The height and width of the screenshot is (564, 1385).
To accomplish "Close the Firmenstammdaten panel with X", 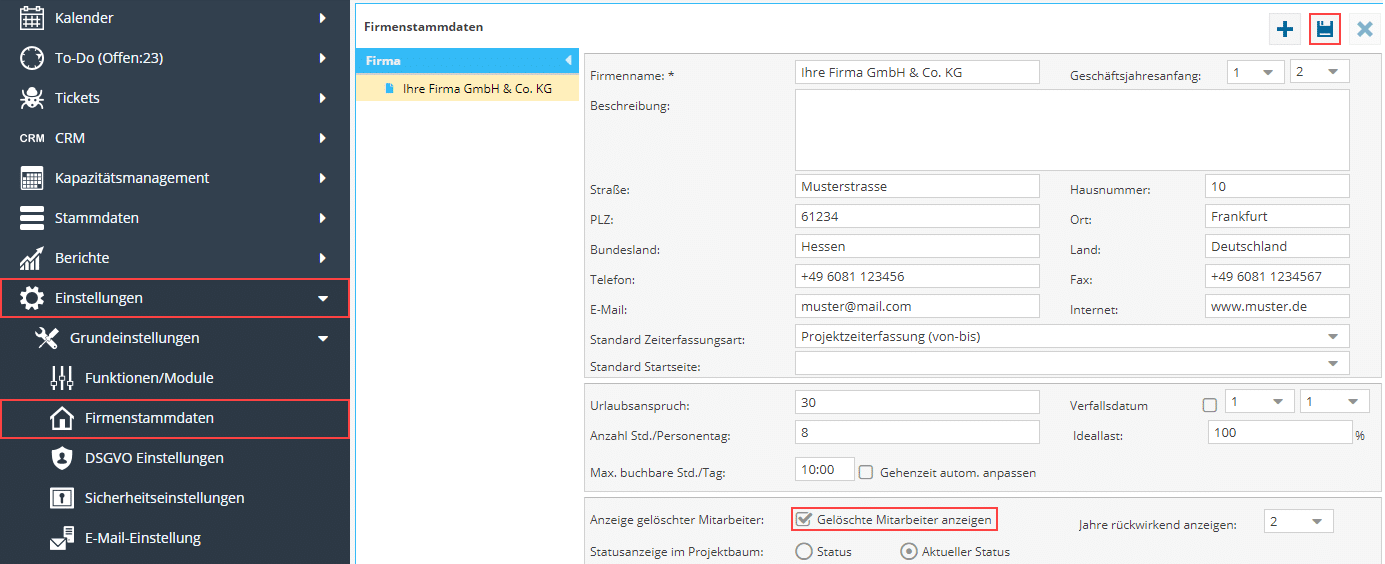I will [x=1364, y=29].
